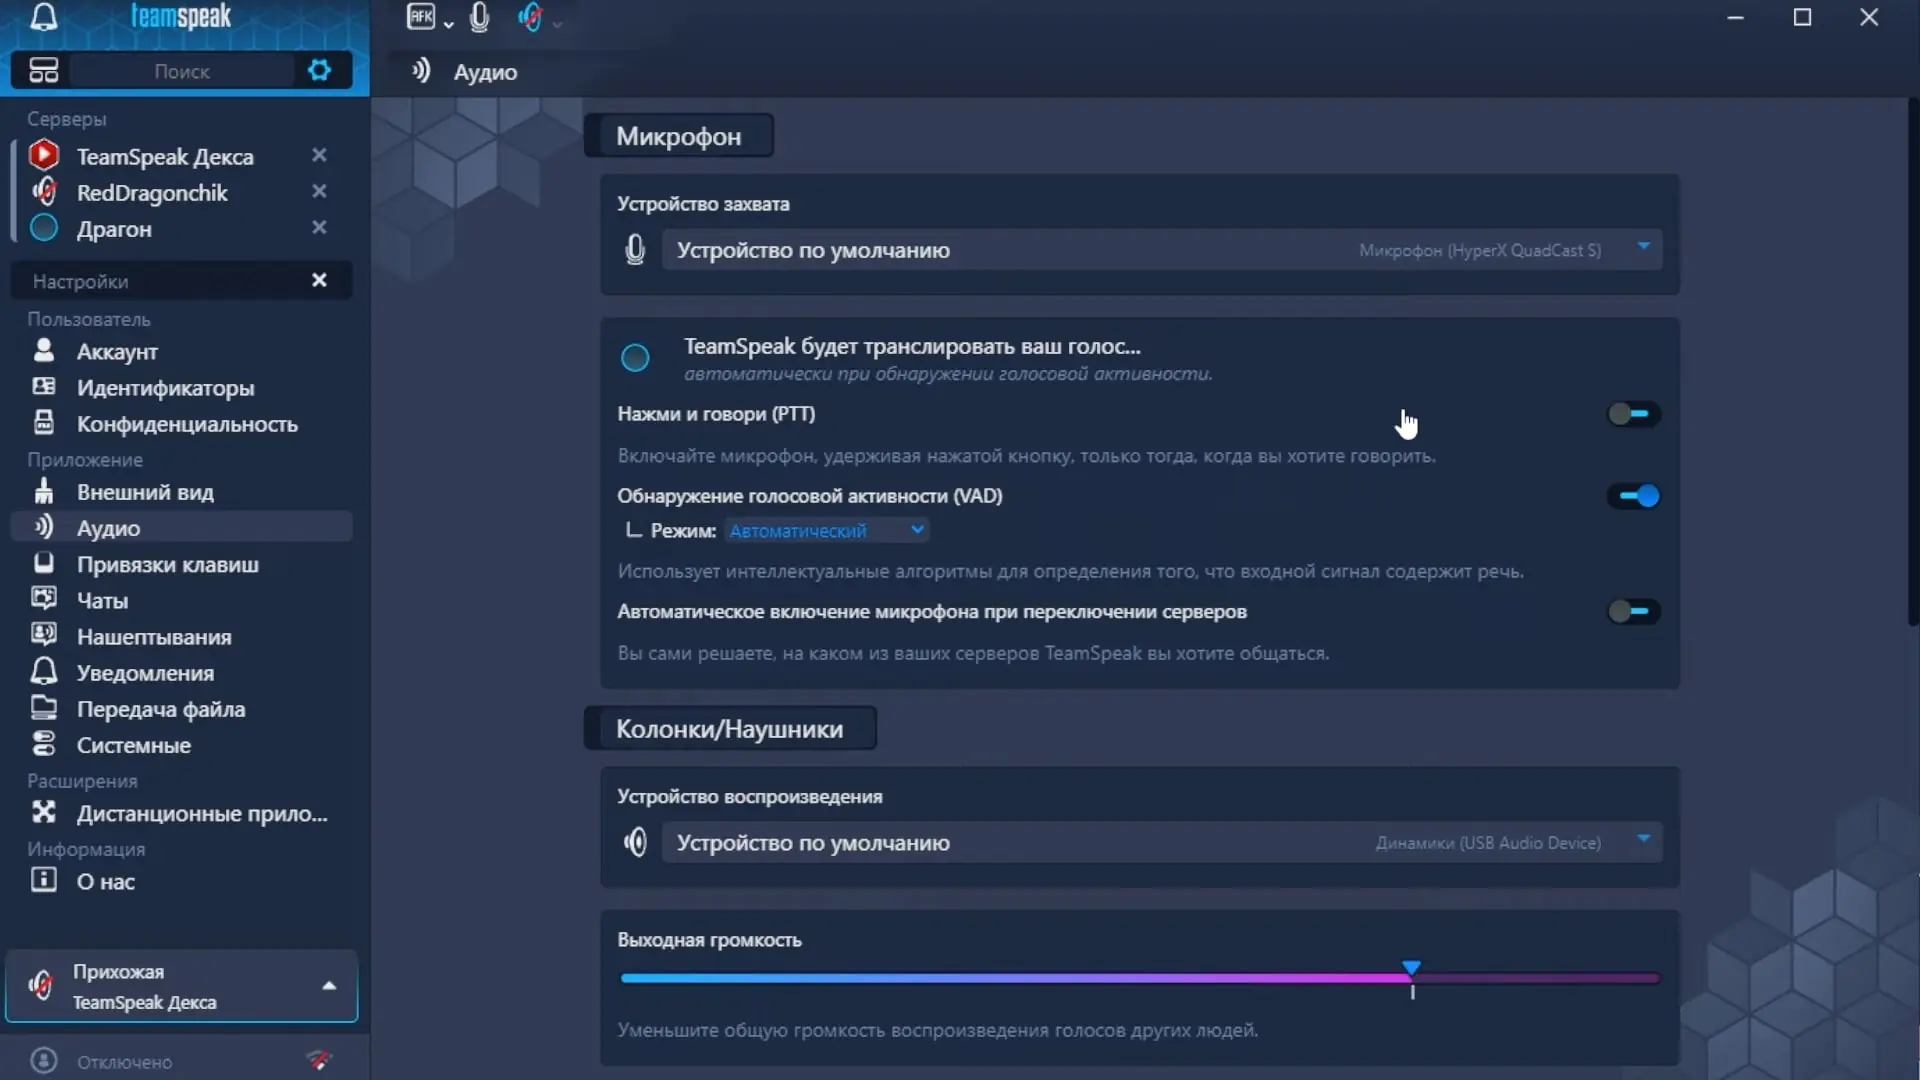
Task: Open Внешний вид settings
Action: tap(182, 492)
